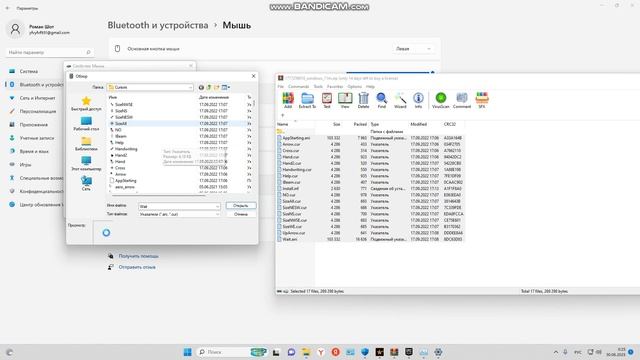Click WinRAR's Delete trash icon

[363, 100]
